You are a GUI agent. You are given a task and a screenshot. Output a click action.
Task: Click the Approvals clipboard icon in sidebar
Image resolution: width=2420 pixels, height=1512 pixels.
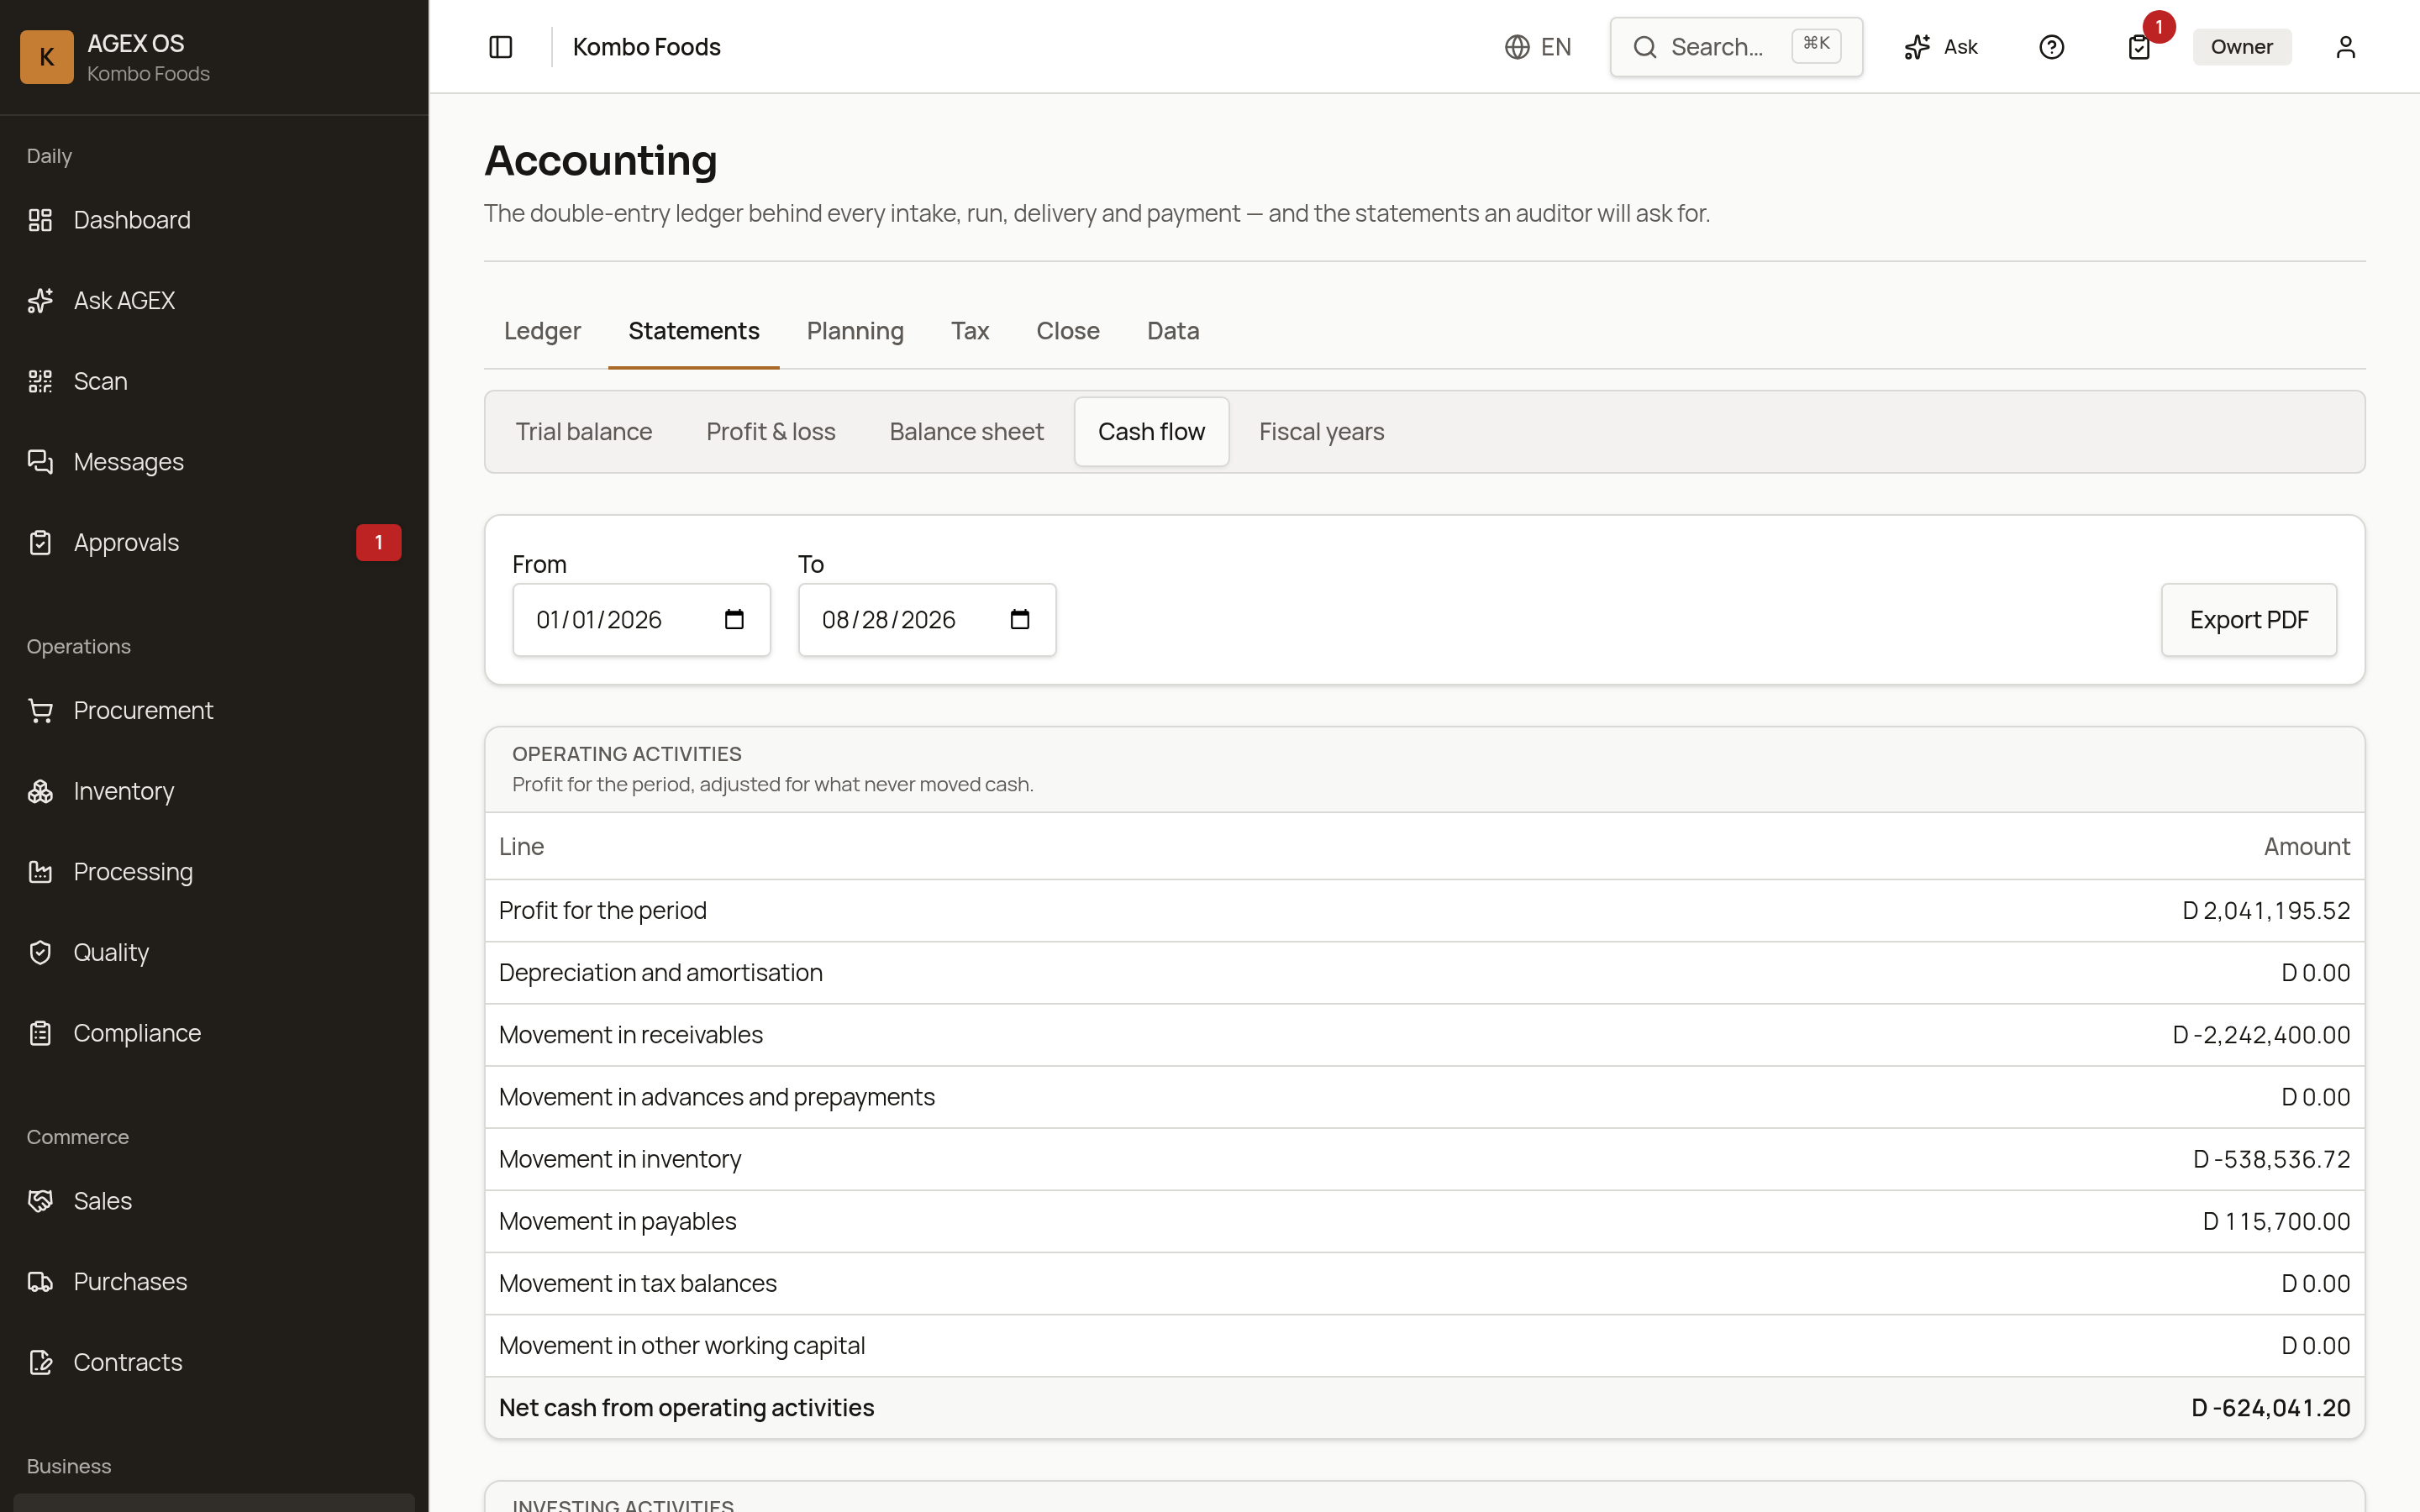40,543
